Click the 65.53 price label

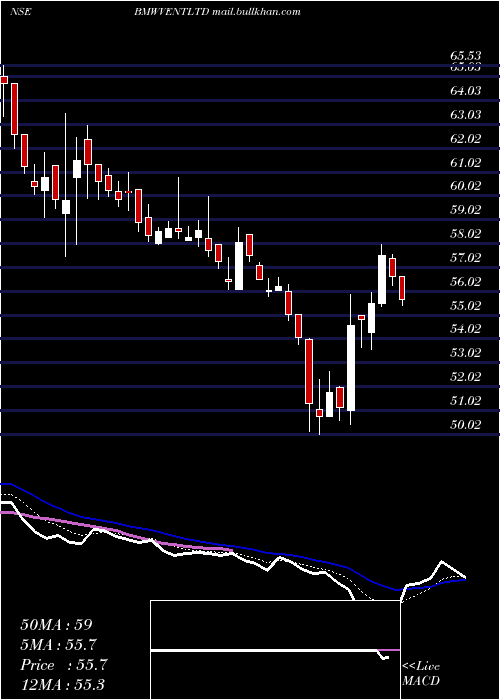click(466, 56)
